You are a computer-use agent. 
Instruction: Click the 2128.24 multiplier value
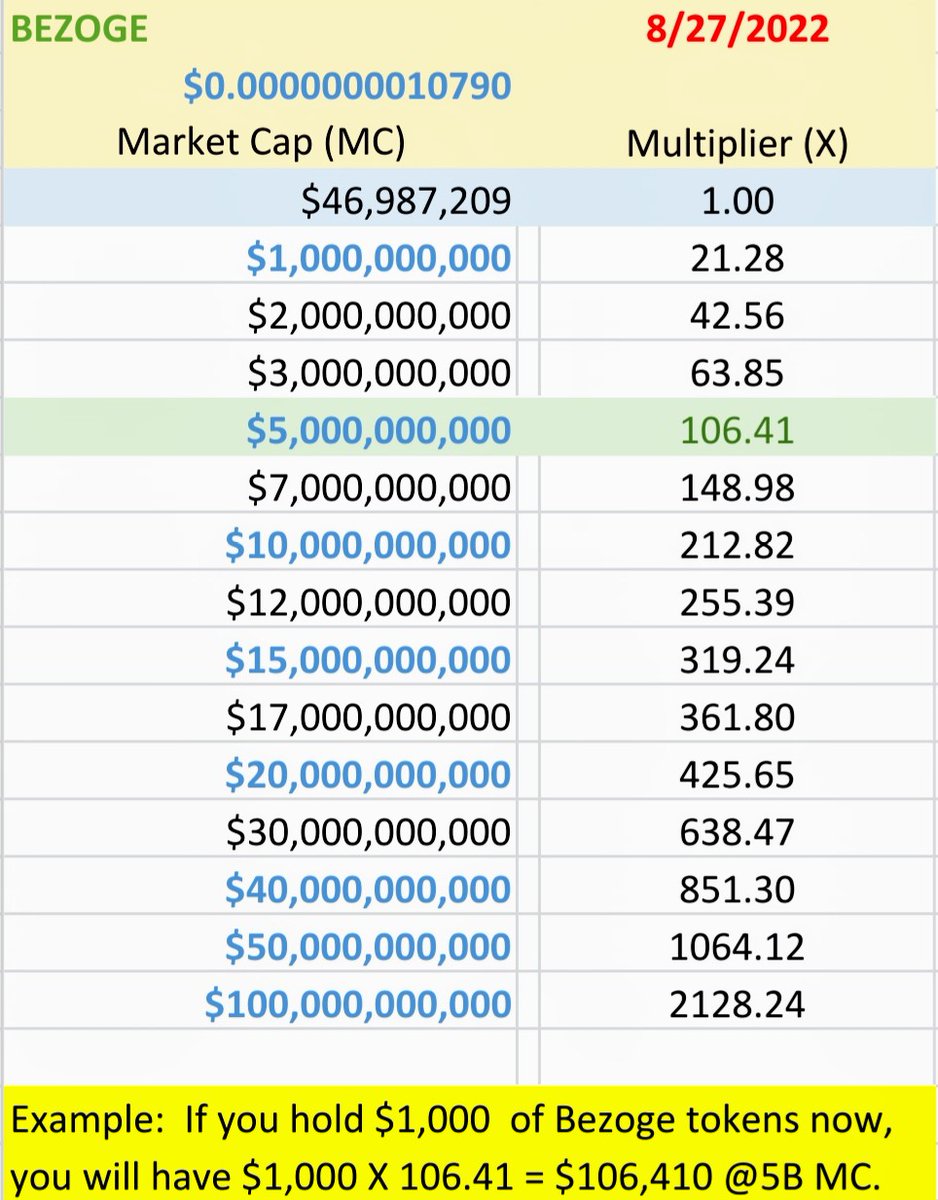point(736,1004)
